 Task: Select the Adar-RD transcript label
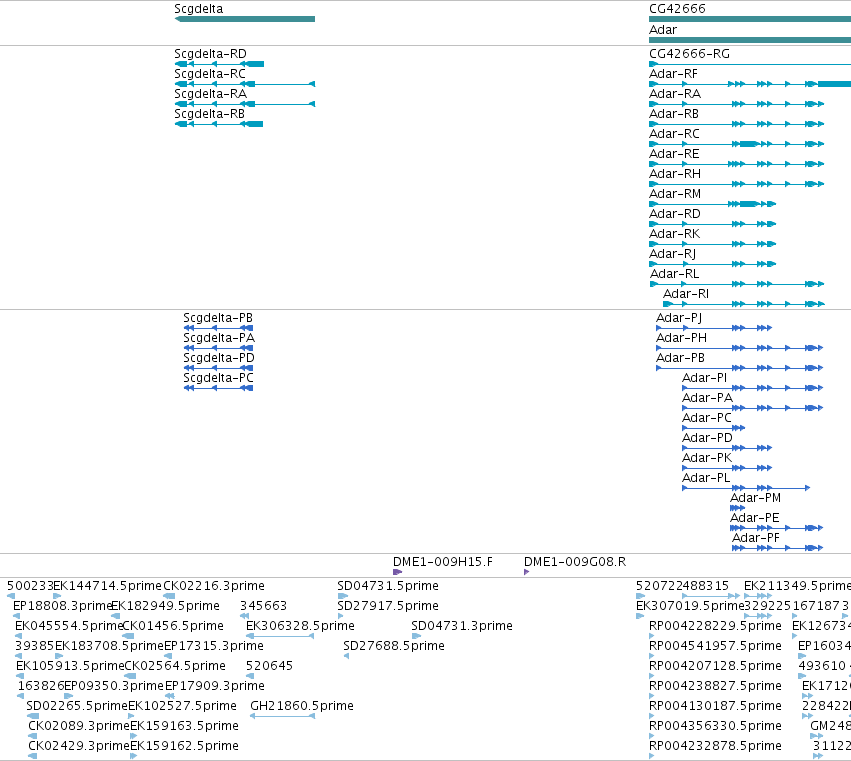tap(675, 214)
